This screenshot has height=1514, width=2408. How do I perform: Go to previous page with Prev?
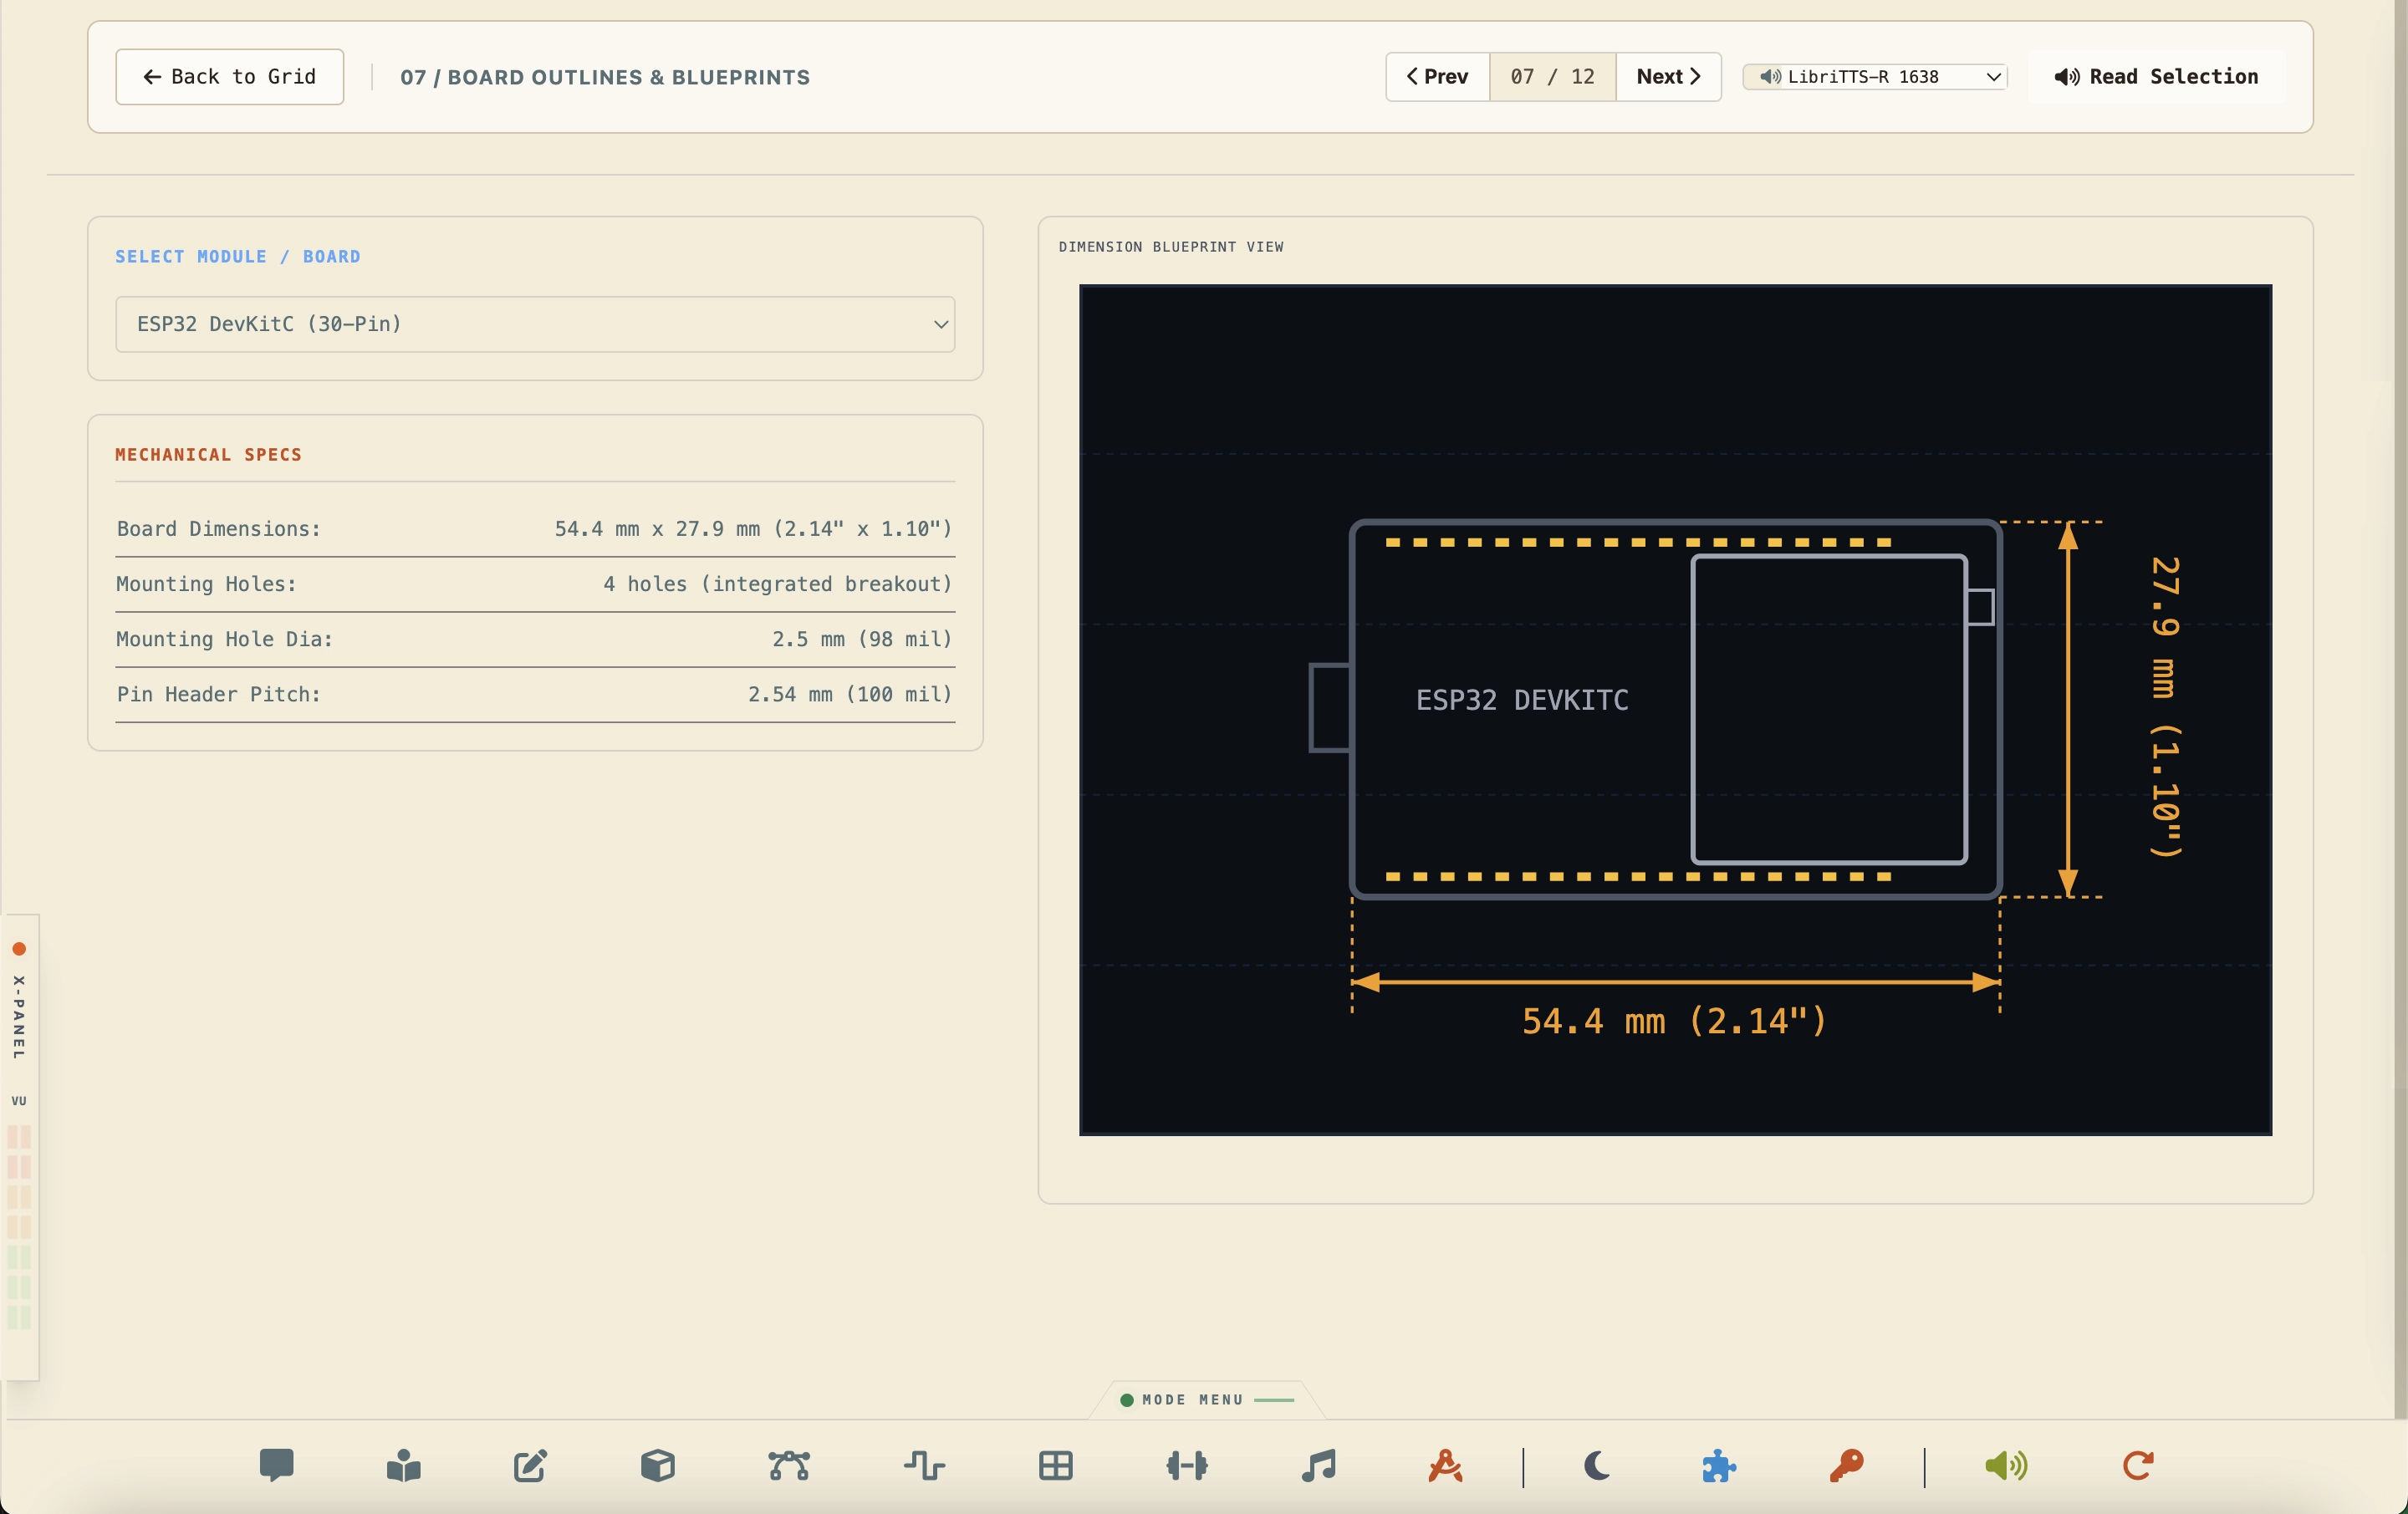[1437, 76]
